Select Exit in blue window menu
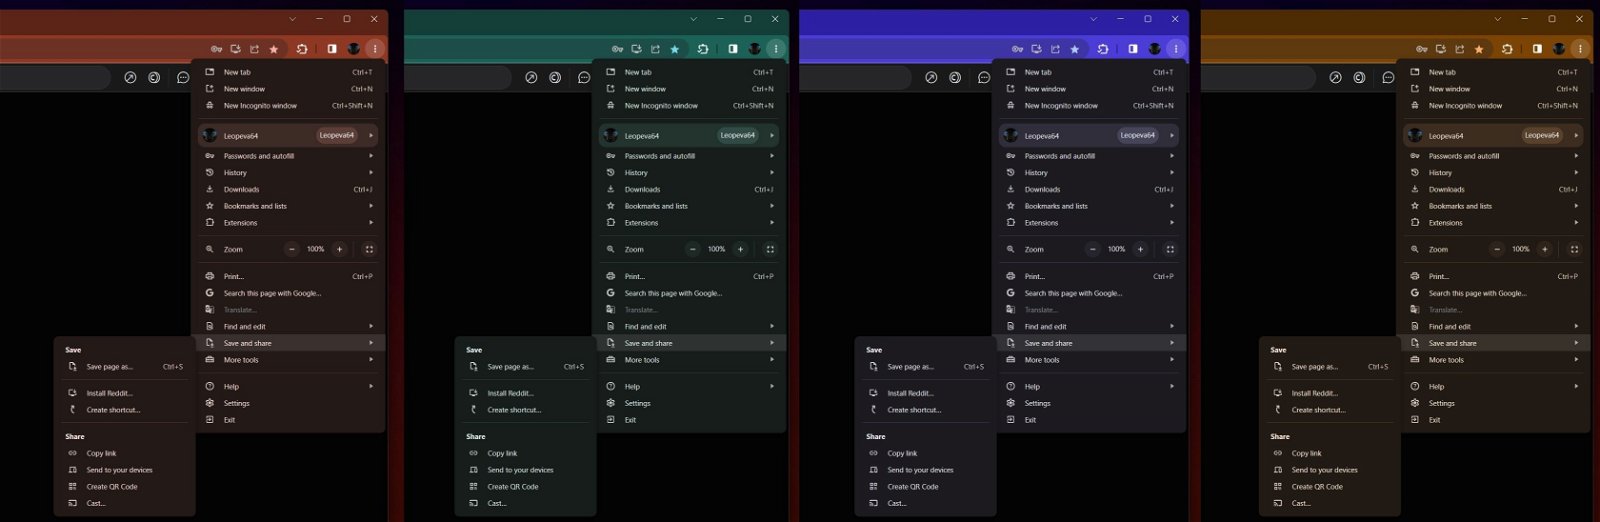The image size is (1600, 522). point(1090,420)
